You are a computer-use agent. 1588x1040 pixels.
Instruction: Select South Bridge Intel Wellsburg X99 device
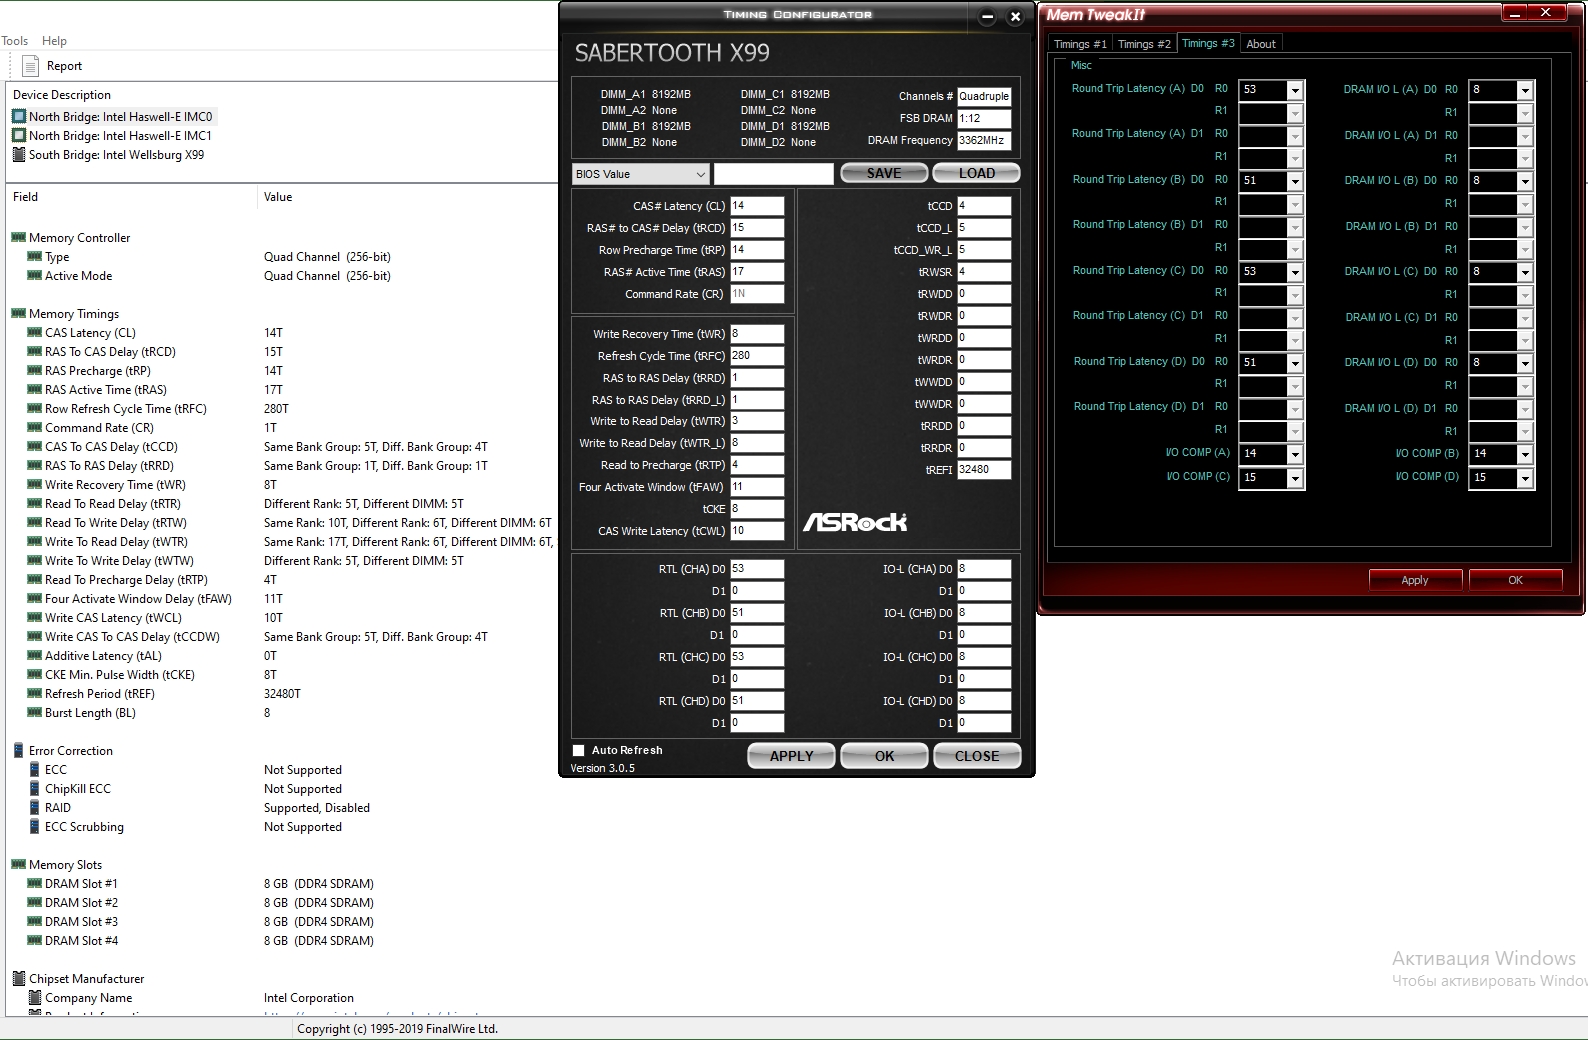coord(108,155)
